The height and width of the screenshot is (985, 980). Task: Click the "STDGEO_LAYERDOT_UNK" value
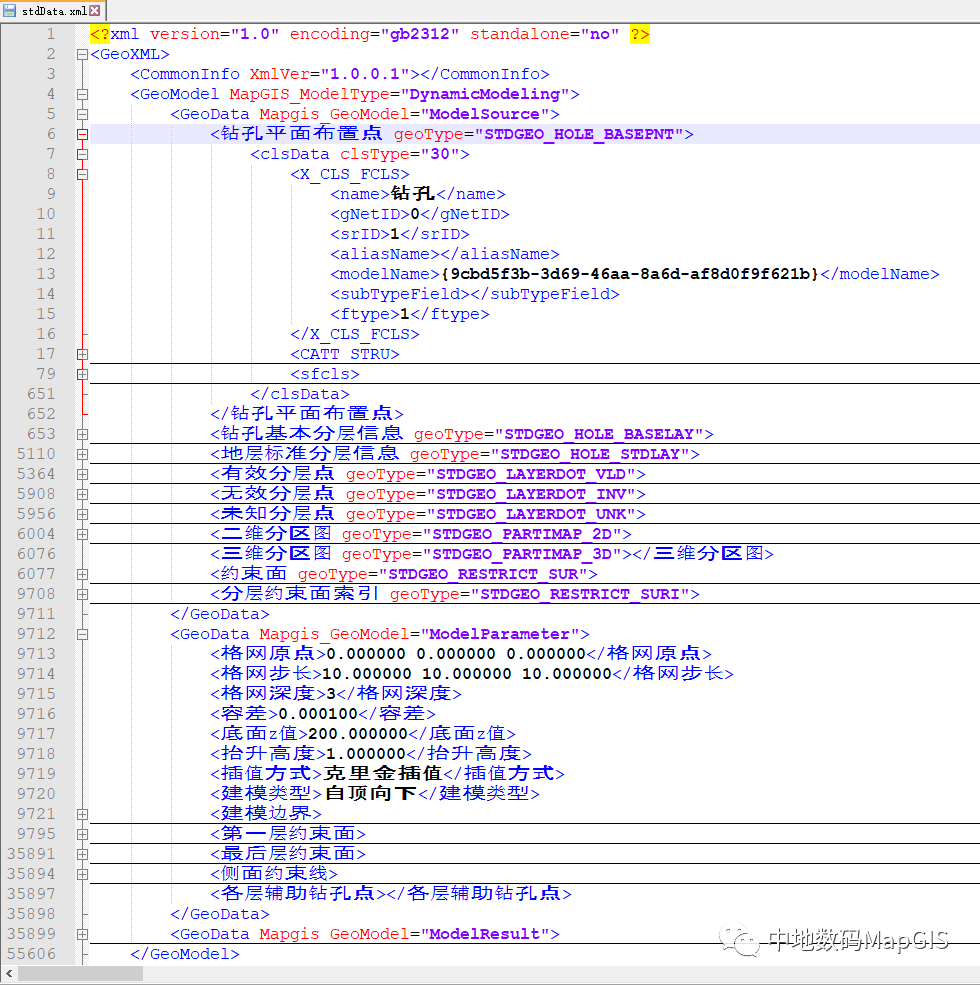pyautogui.click(x=531, y=514)
